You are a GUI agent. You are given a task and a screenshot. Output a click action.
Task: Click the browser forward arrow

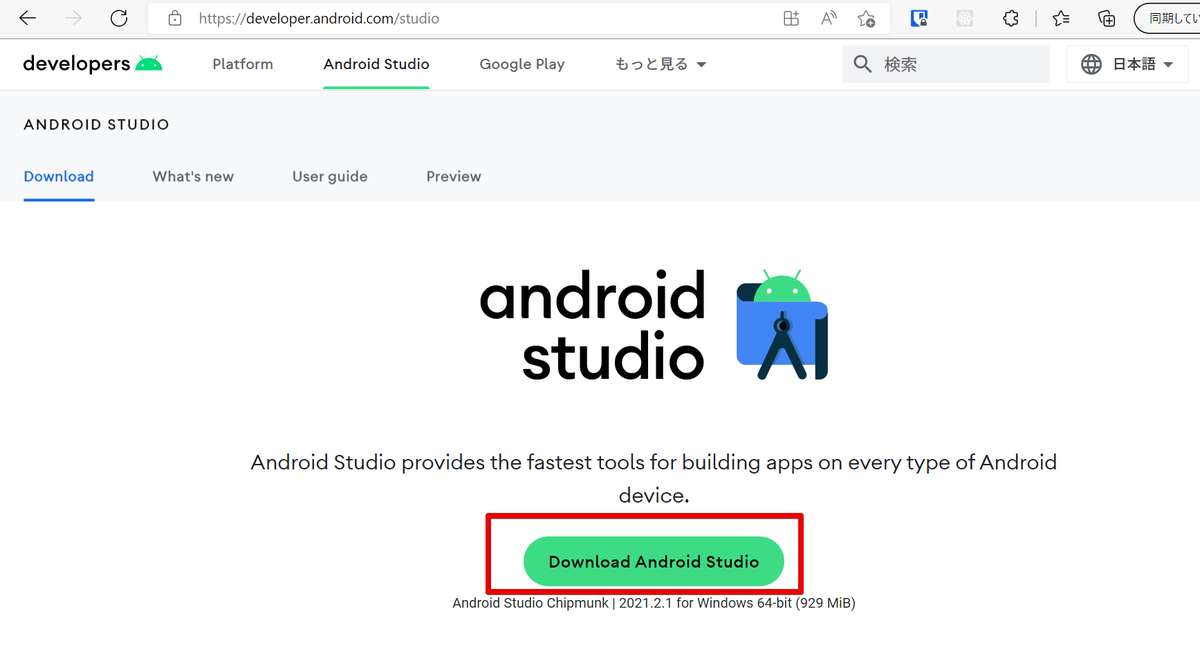pos(73,18)
